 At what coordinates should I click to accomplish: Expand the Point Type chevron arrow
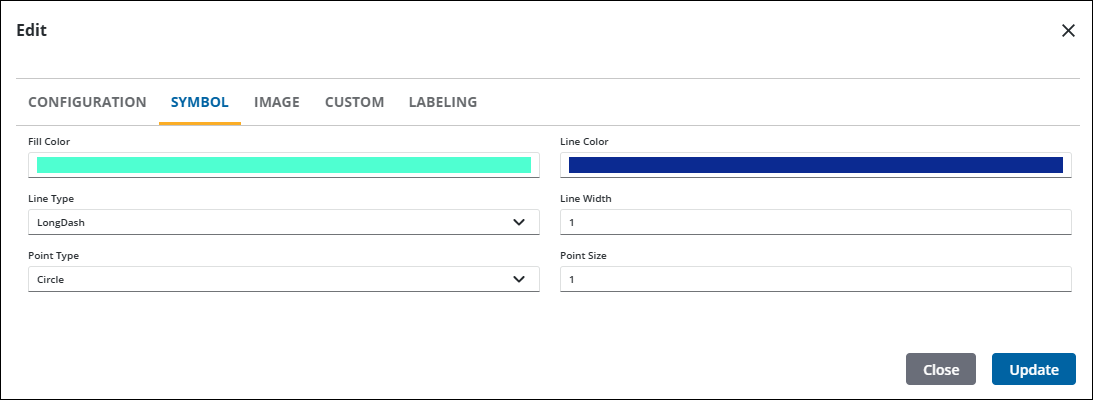[x=519, y=279]
